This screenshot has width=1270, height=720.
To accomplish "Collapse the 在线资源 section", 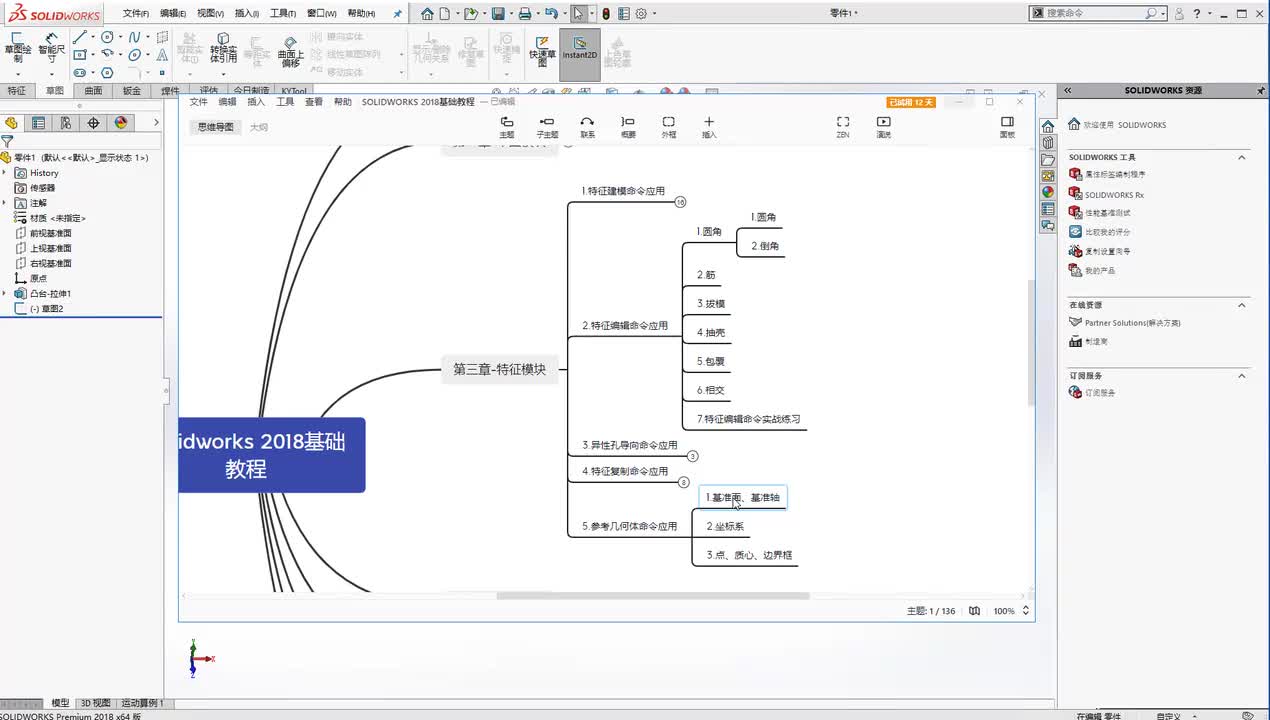I will 1242,305.
